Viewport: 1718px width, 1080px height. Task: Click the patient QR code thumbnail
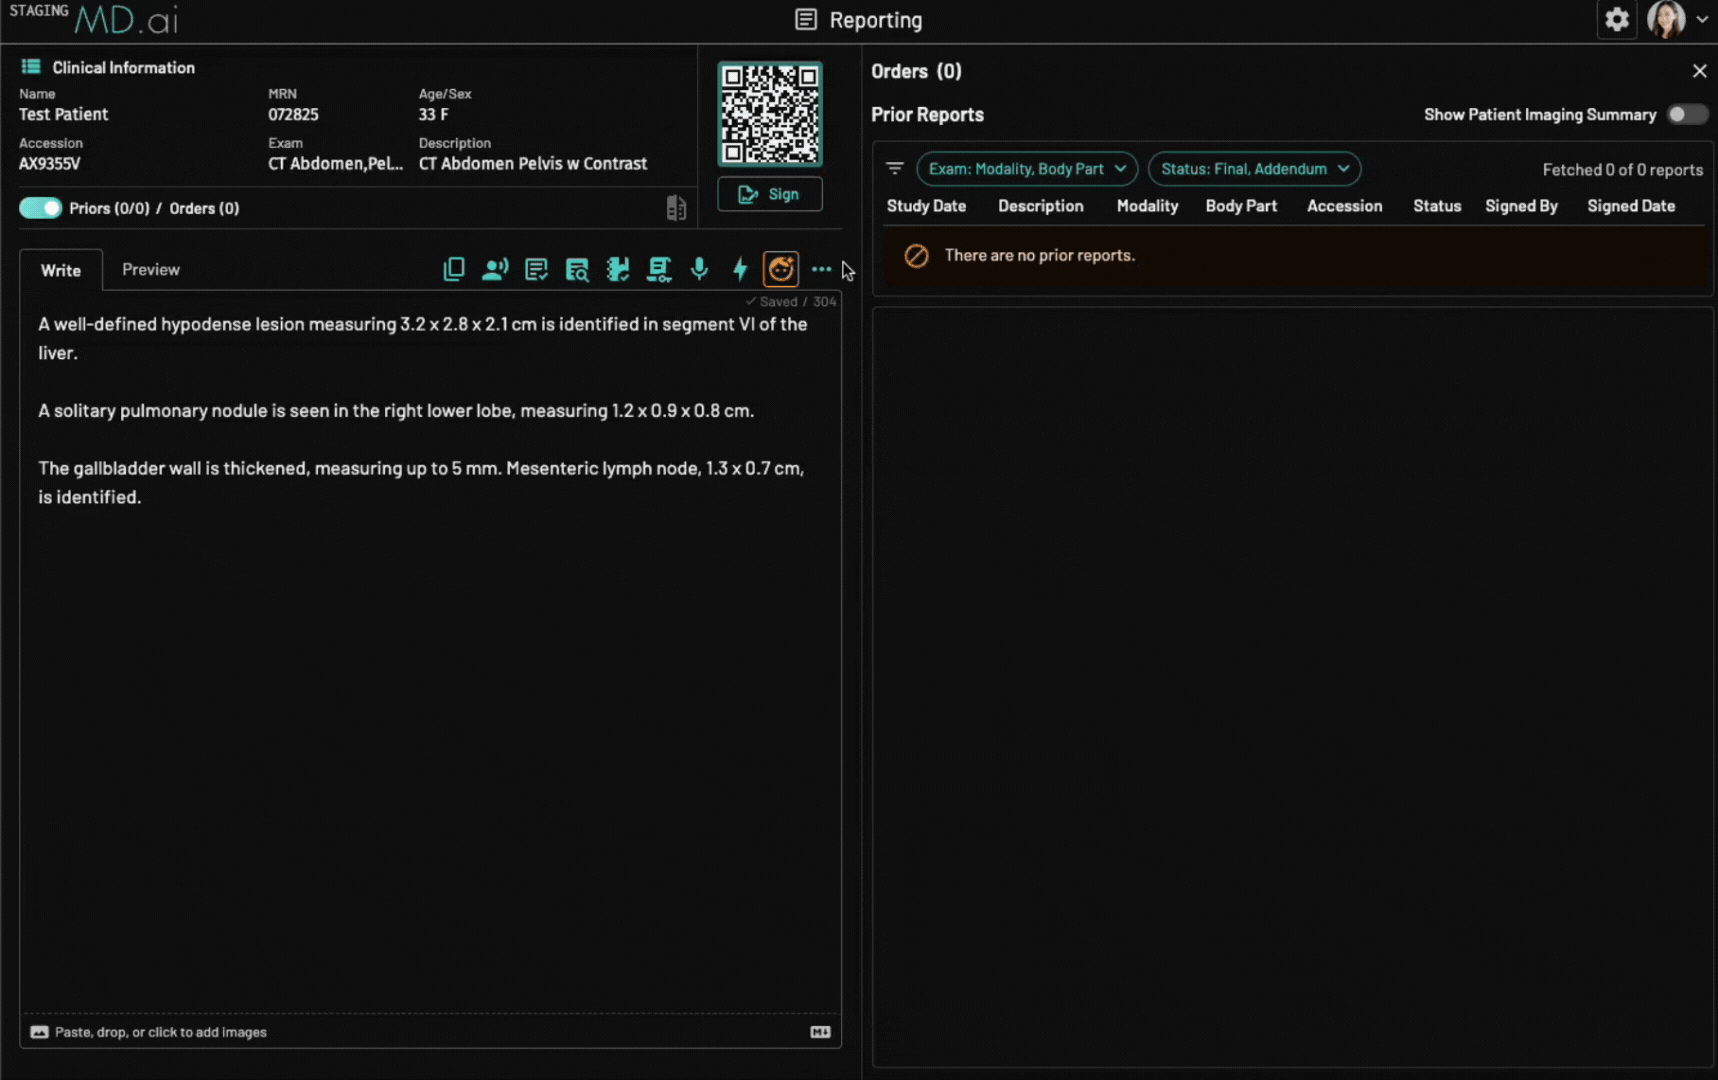[770, 114]
